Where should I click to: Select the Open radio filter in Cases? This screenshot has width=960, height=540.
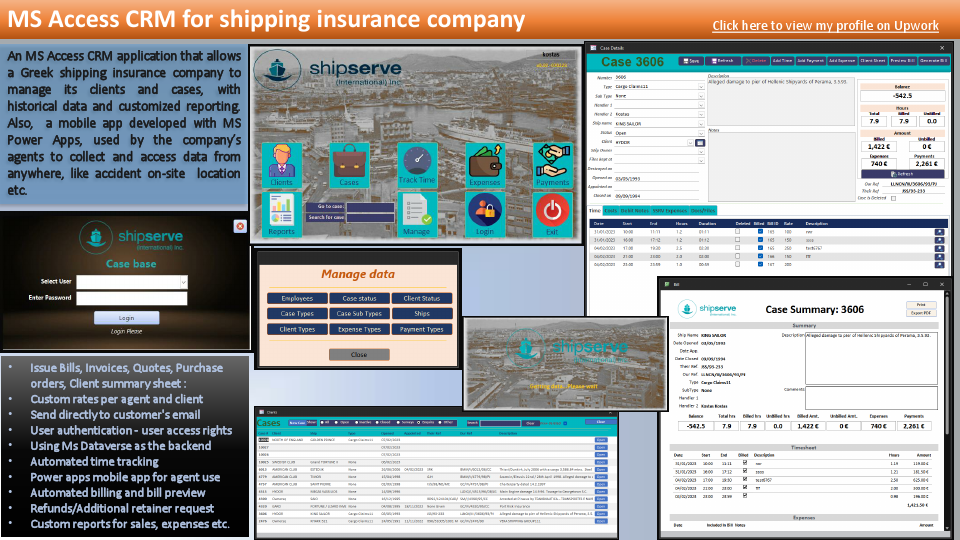pyautogui.click(x=337, y=422)
